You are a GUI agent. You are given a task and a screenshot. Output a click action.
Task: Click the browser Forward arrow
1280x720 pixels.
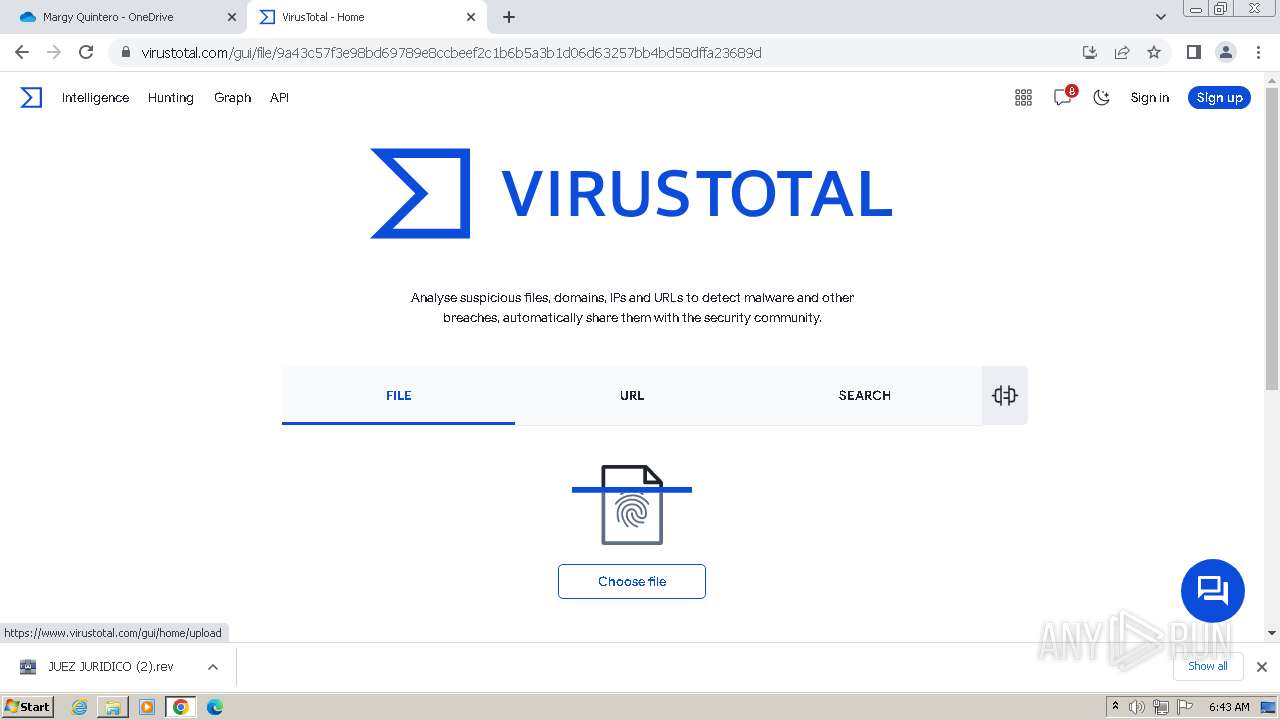[x=54, y=52]
